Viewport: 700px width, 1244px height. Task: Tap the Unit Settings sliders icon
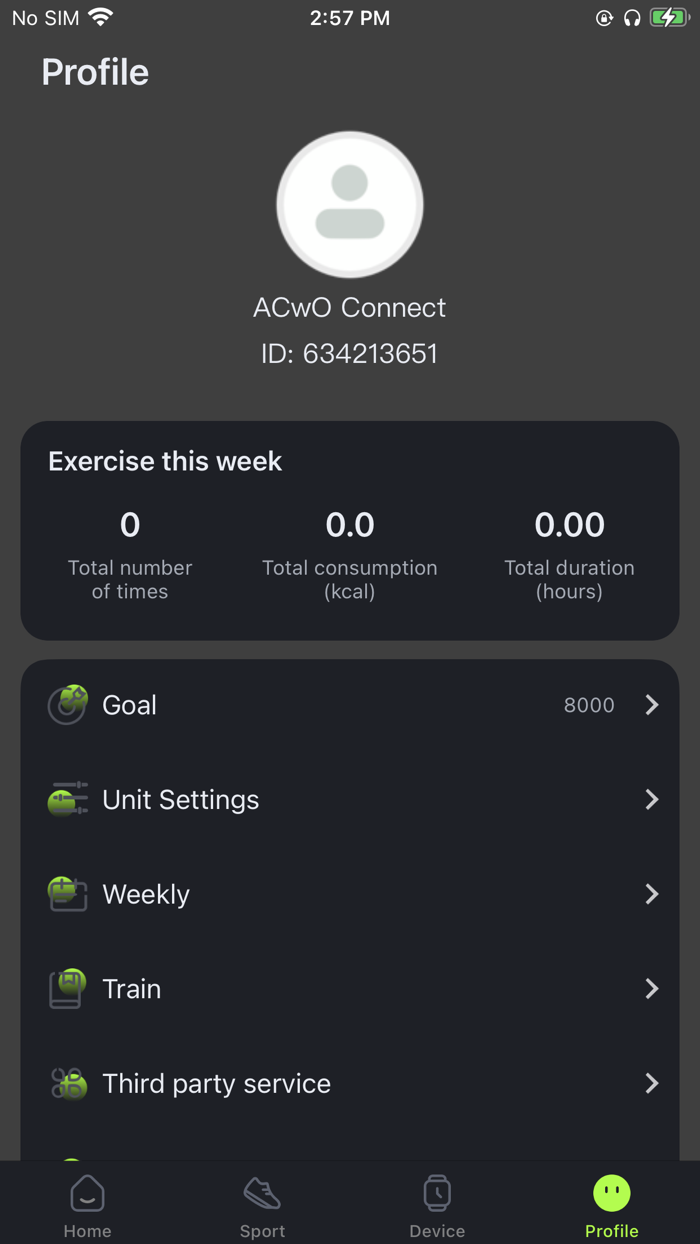pos(66,799)
